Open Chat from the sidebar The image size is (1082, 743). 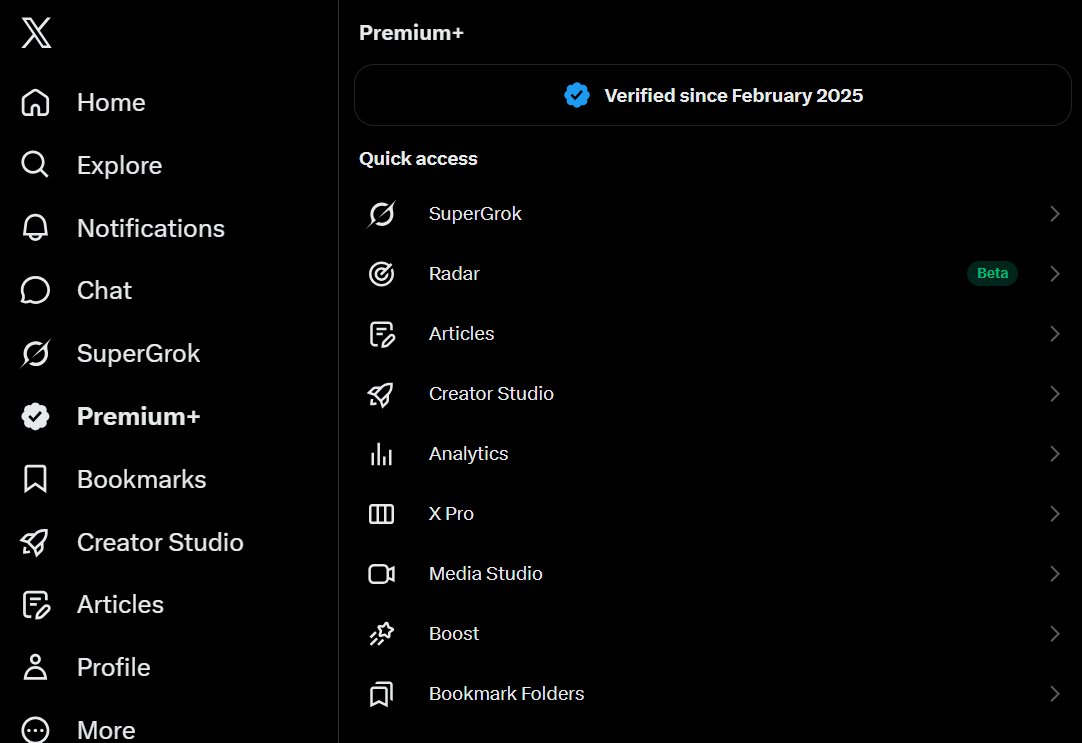104,290
